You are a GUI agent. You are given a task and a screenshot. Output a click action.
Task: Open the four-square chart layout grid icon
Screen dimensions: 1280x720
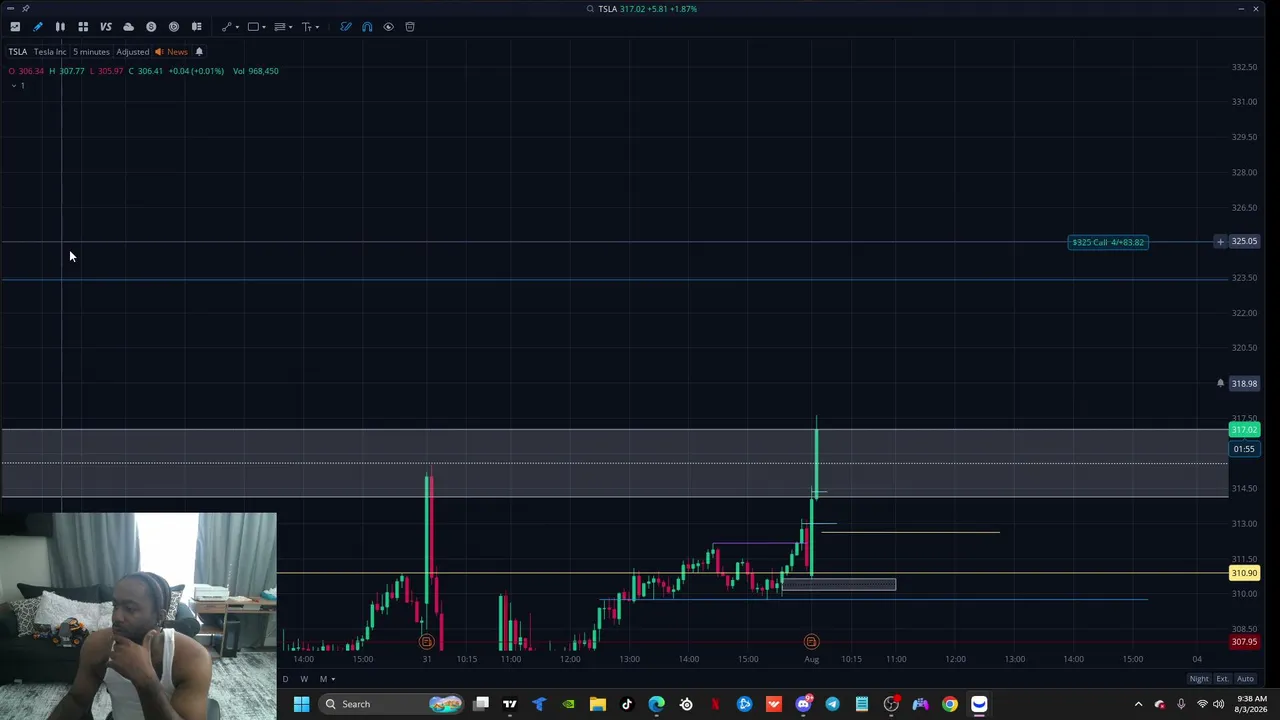(x=83, y=27)
